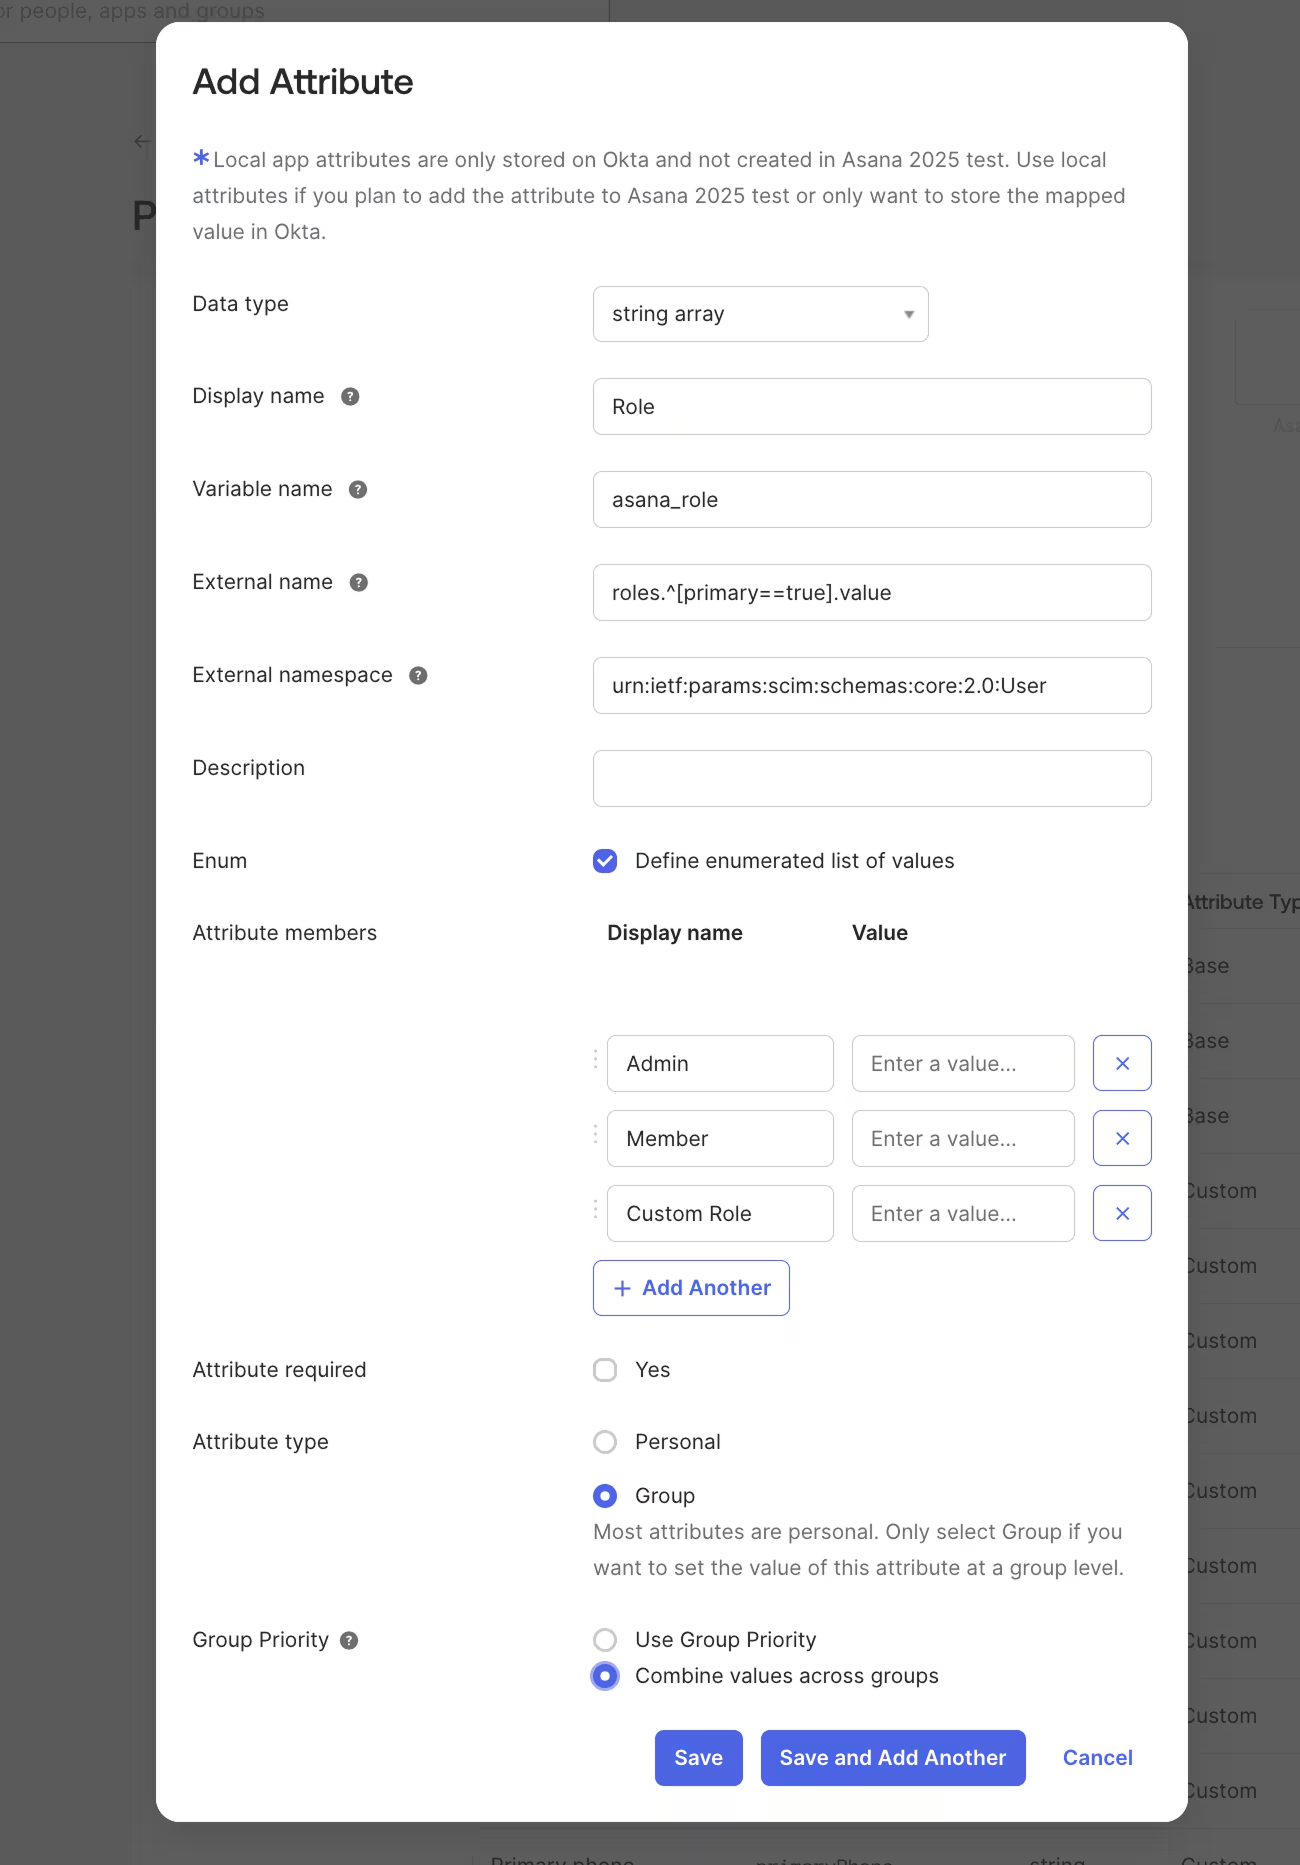Click the External name text field
The image size is (1300, 1865).
click(872, 593)
